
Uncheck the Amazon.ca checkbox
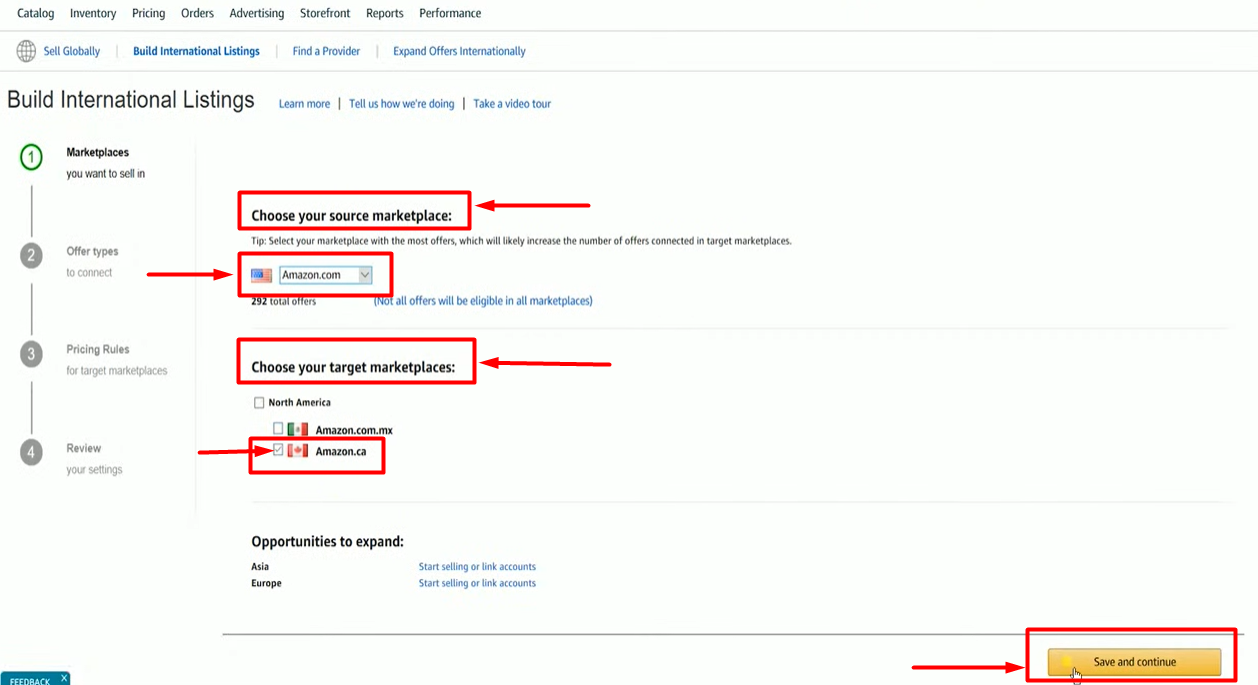(x=279, y=450)
